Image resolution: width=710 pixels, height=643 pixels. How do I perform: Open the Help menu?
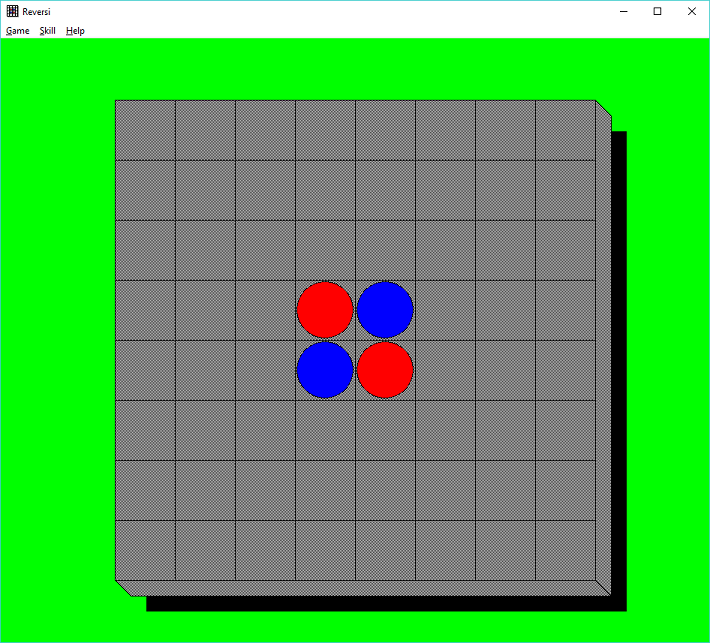pos(75,31)
